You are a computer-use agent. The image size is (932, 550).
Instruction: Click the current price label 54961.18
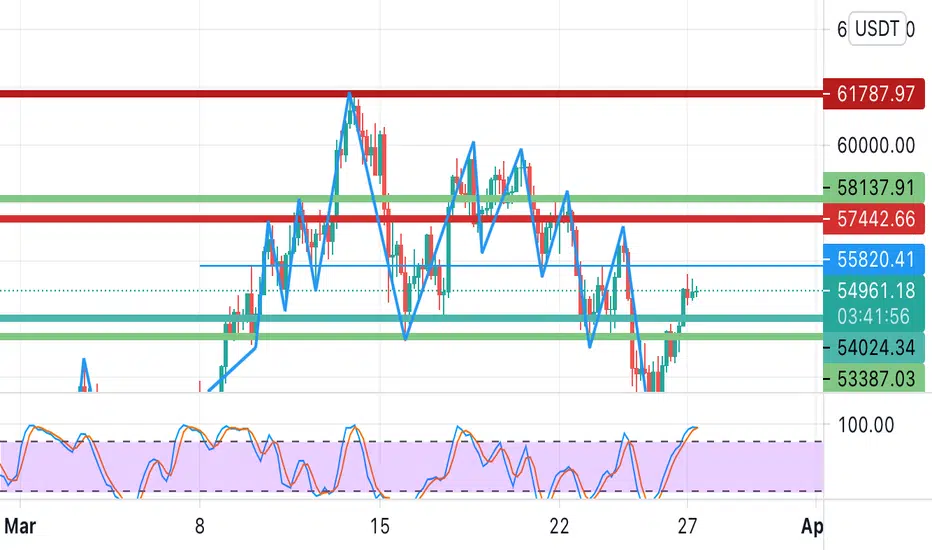coord(876,290)
